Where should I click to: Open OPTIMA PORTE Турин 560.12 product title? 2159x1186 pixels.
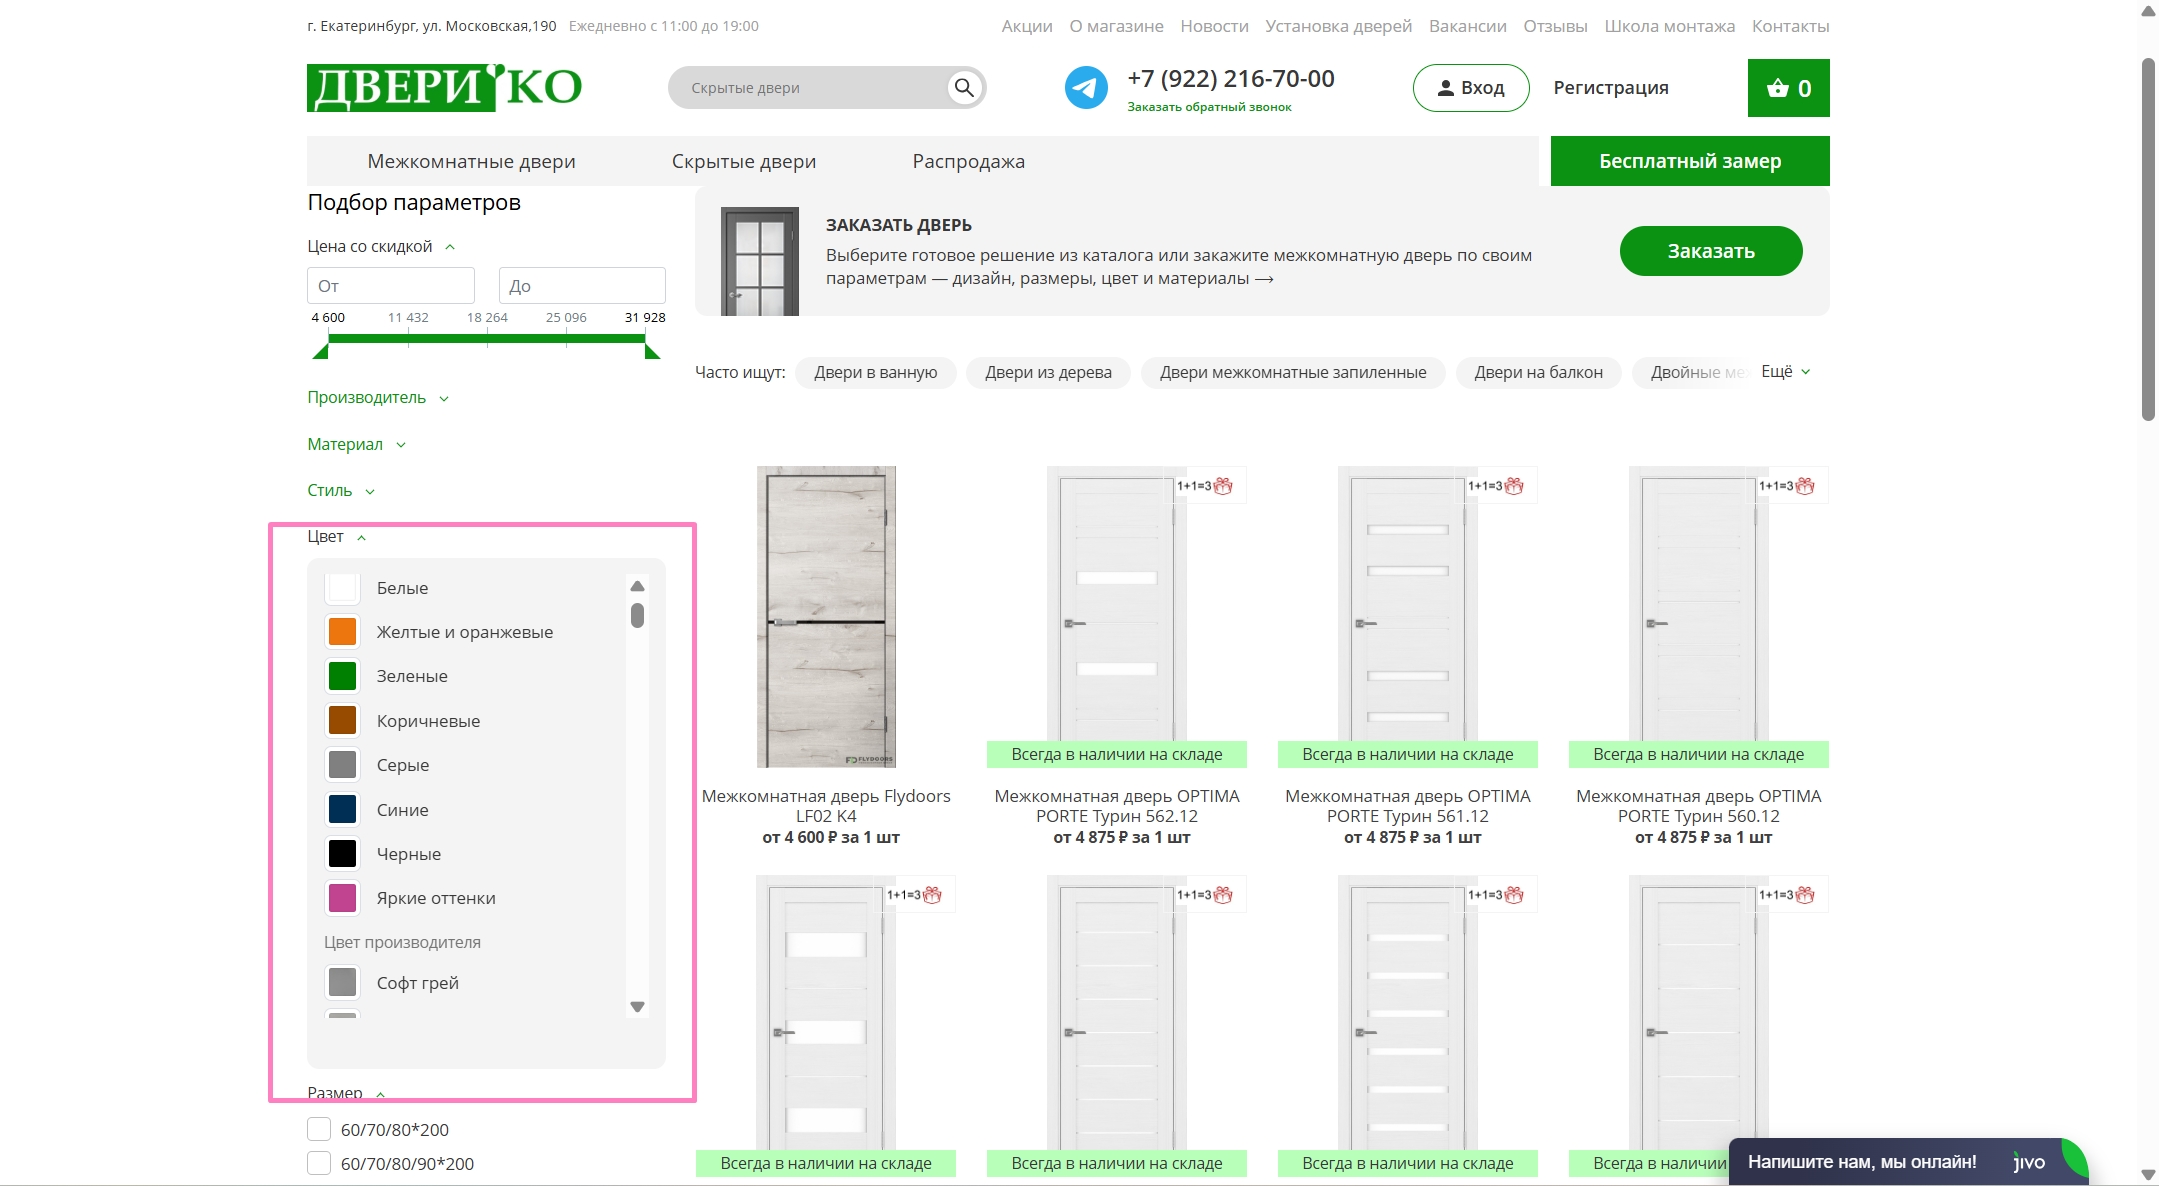pyautogui.click(x=1699, y=806)
